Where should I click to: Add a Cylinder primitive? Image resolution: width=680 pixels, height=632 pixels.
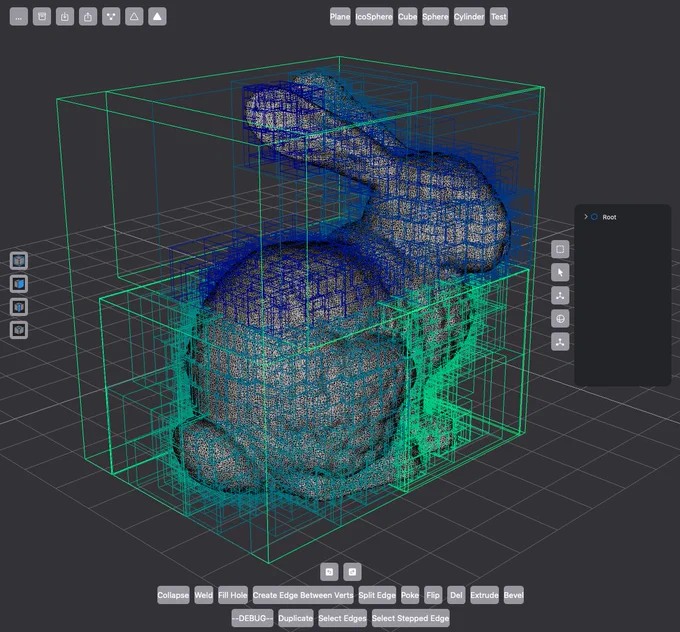tap(469, 17)
